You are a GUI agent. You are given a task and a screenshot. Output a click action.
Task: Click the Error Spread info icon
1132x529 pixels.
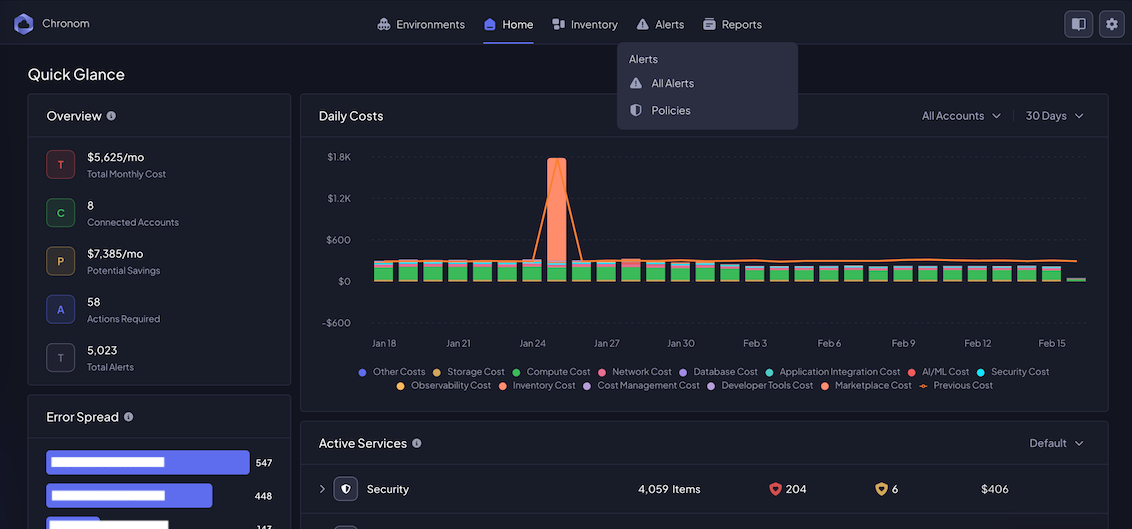click(x=128, y=417)
